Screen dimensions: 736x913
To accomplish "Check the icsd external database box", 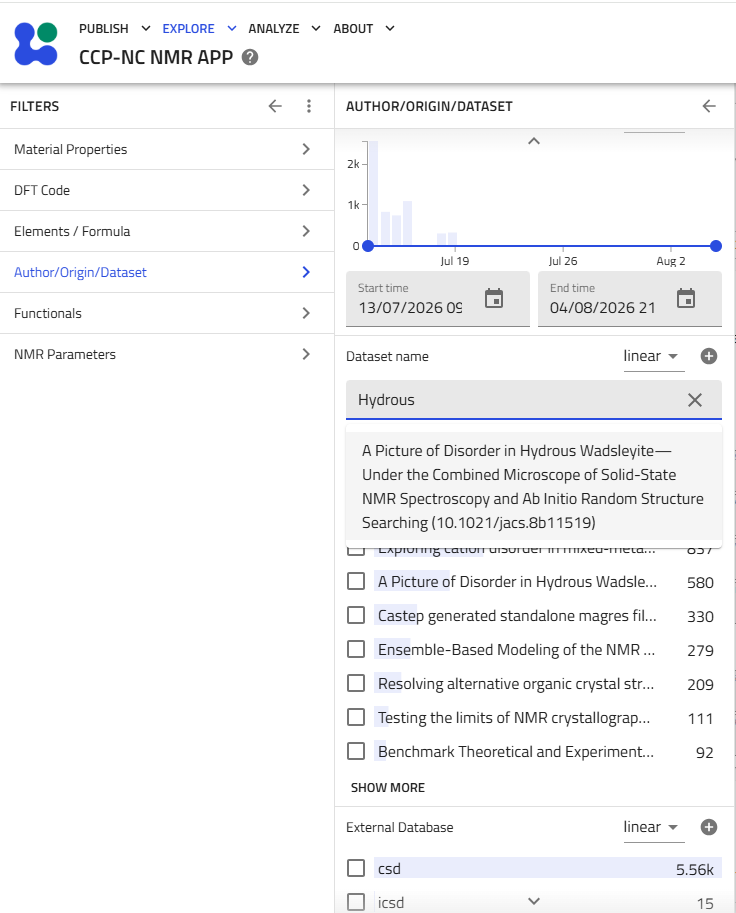I will [x=356, y=902].
